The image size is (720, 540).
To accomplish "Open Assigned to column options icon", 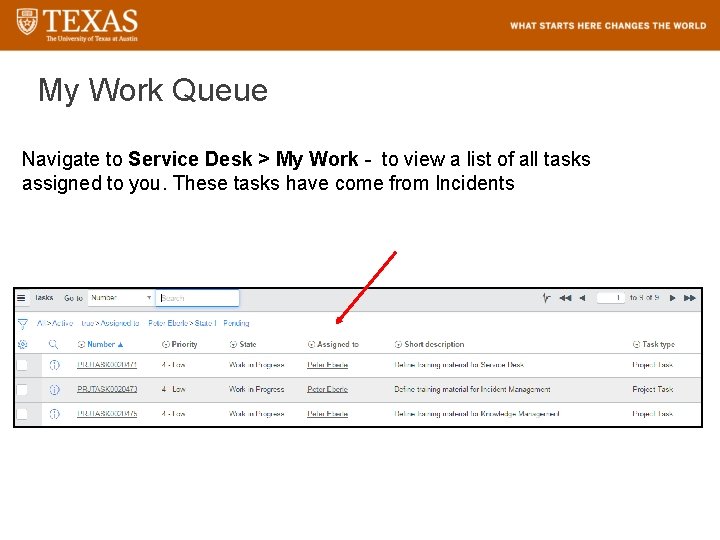I will coord(311,344).
